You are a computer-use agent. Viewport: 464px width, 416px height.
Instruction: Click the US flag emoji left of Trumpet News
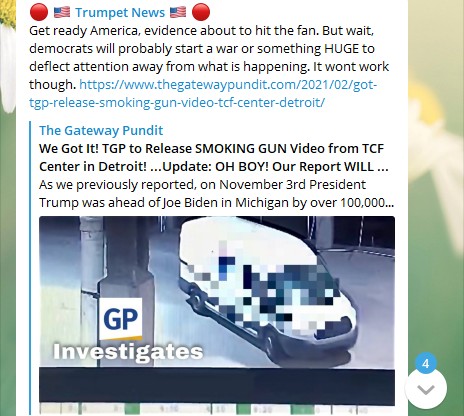point(62,12)
